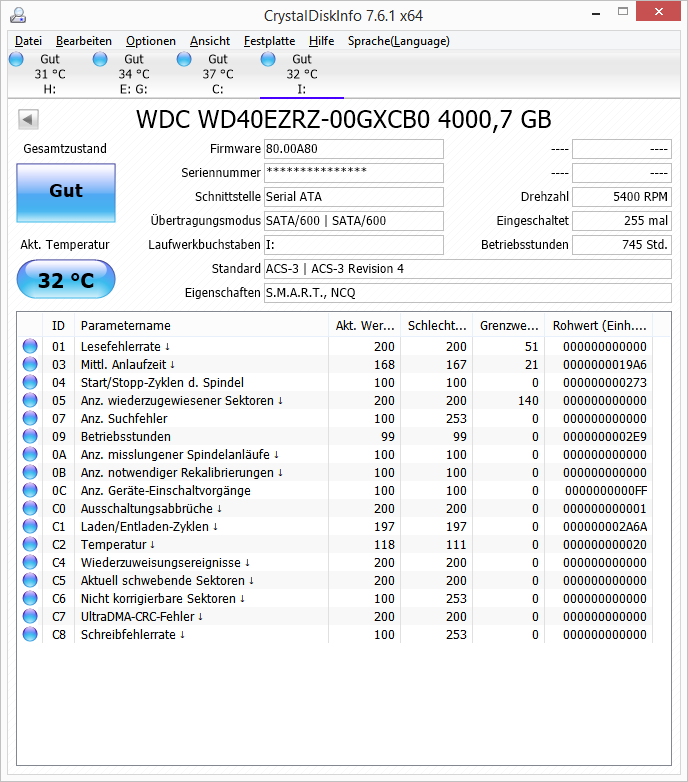Screen dimensions: 688x782
Task: Open the Bearbeiten menu
Action: pyautogui.click(x=84, y=41)
